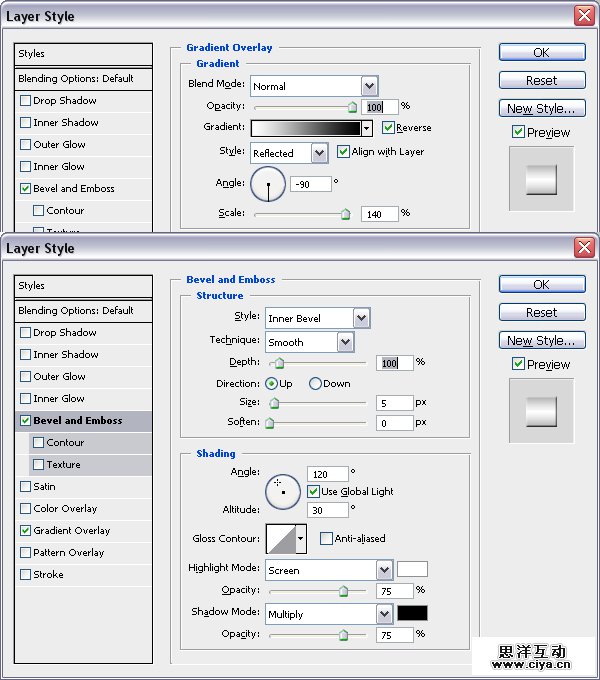Select Gradient Overlay in the styles list

point(71,530)
